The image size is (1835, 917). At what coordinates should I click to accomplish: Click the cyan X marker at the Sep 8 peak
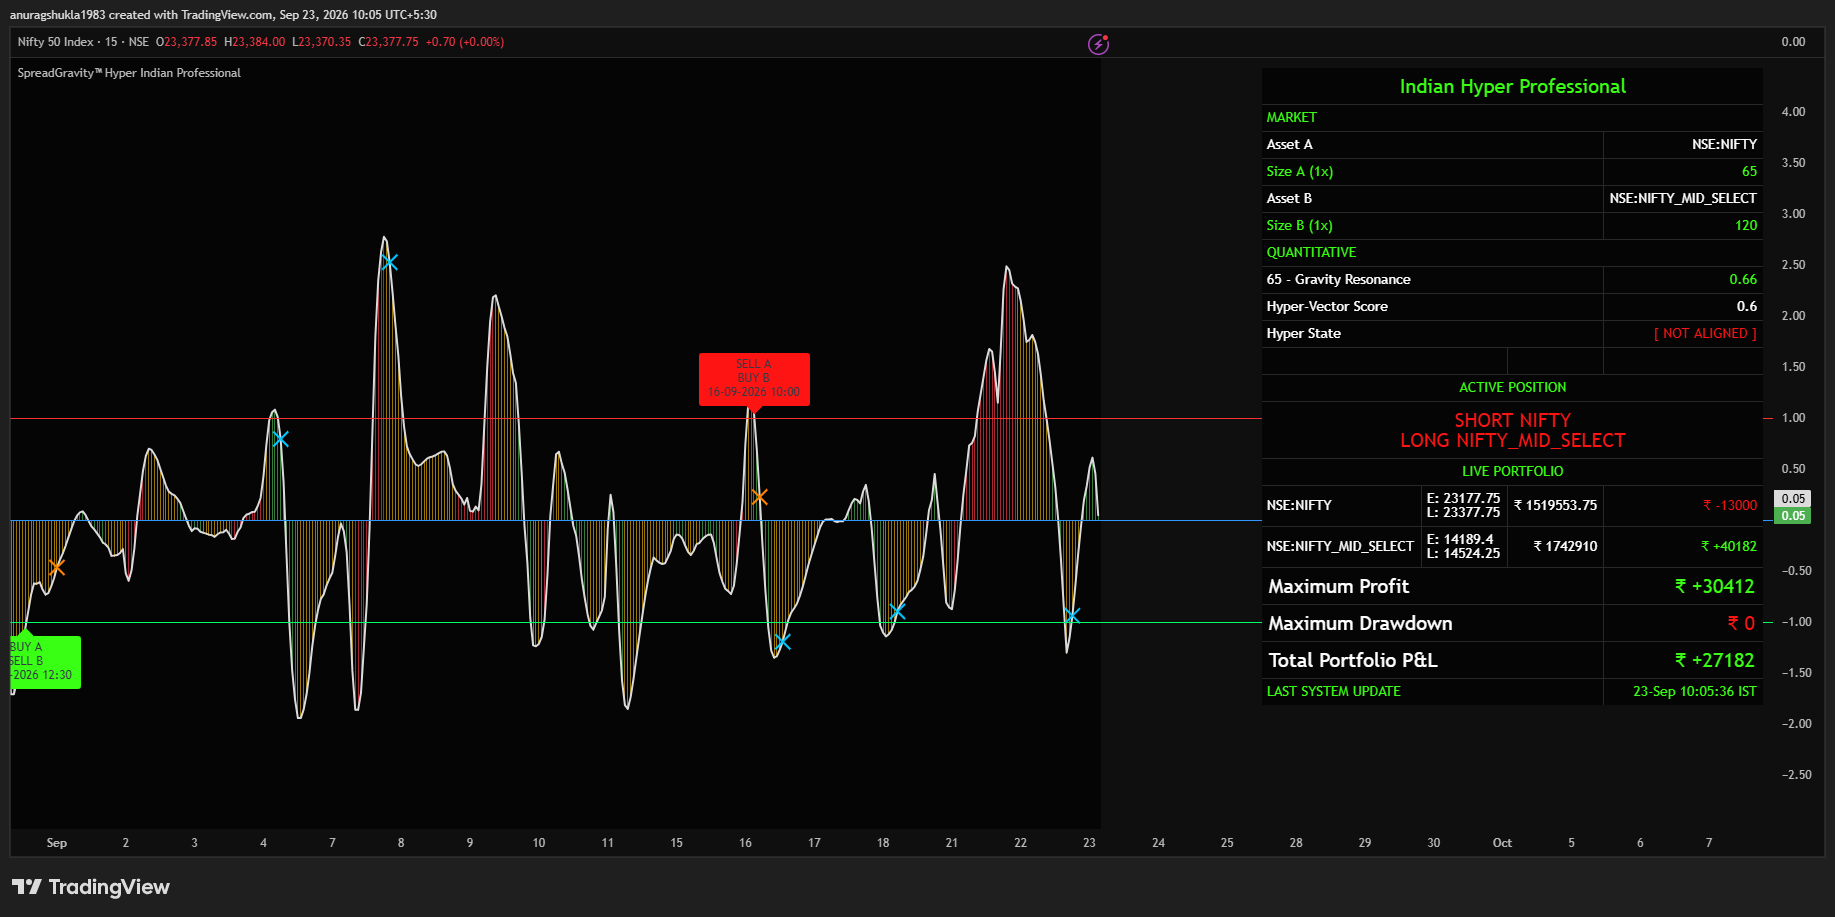pyautogui.click(x=390, y=263)
